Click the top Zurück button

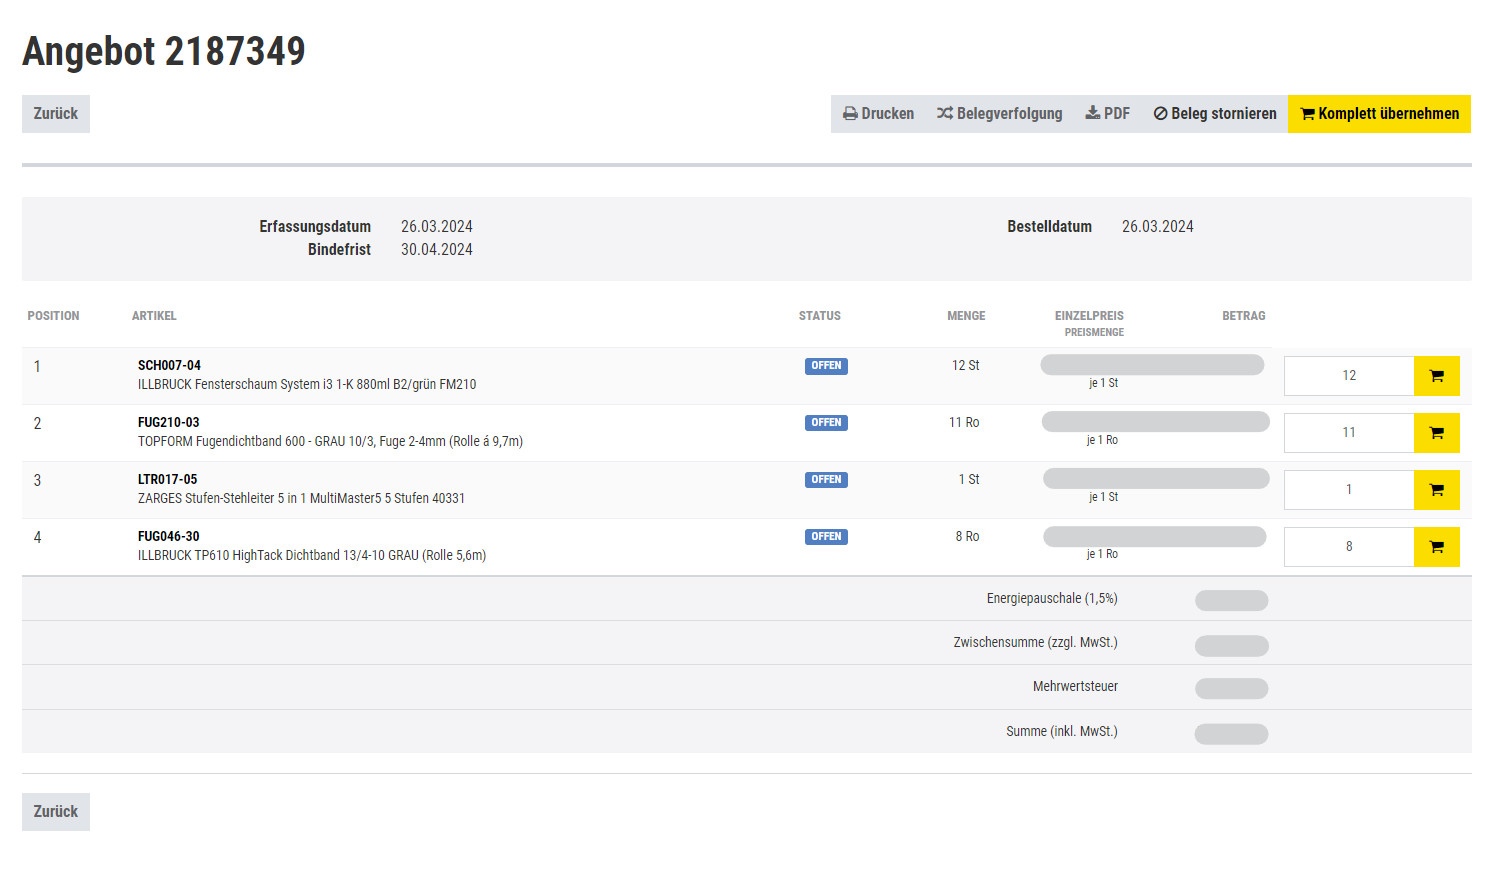56,114
